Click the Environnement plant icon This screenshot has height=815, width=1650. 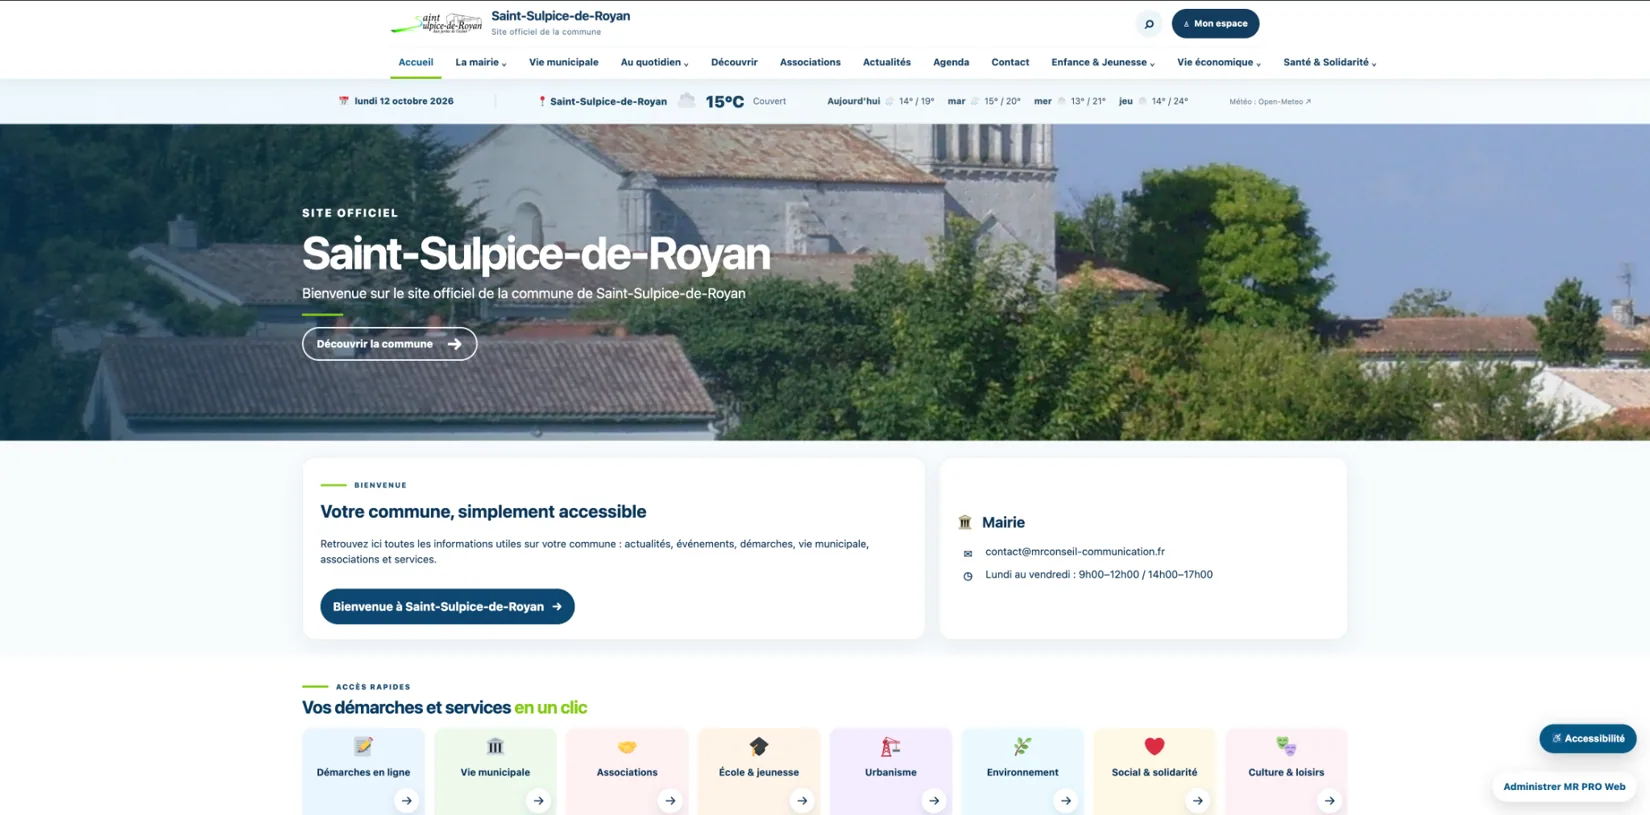tap(1022, 746)
